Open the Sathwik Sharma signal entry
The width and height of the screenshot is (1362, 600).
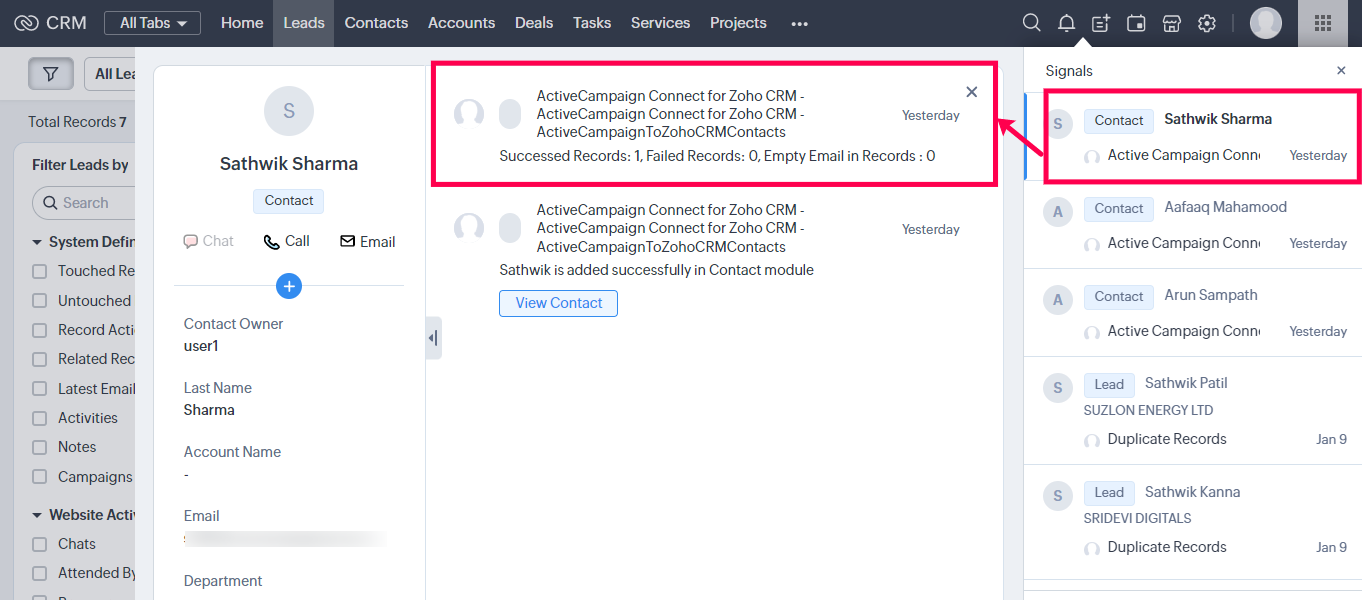point(1192,136)
